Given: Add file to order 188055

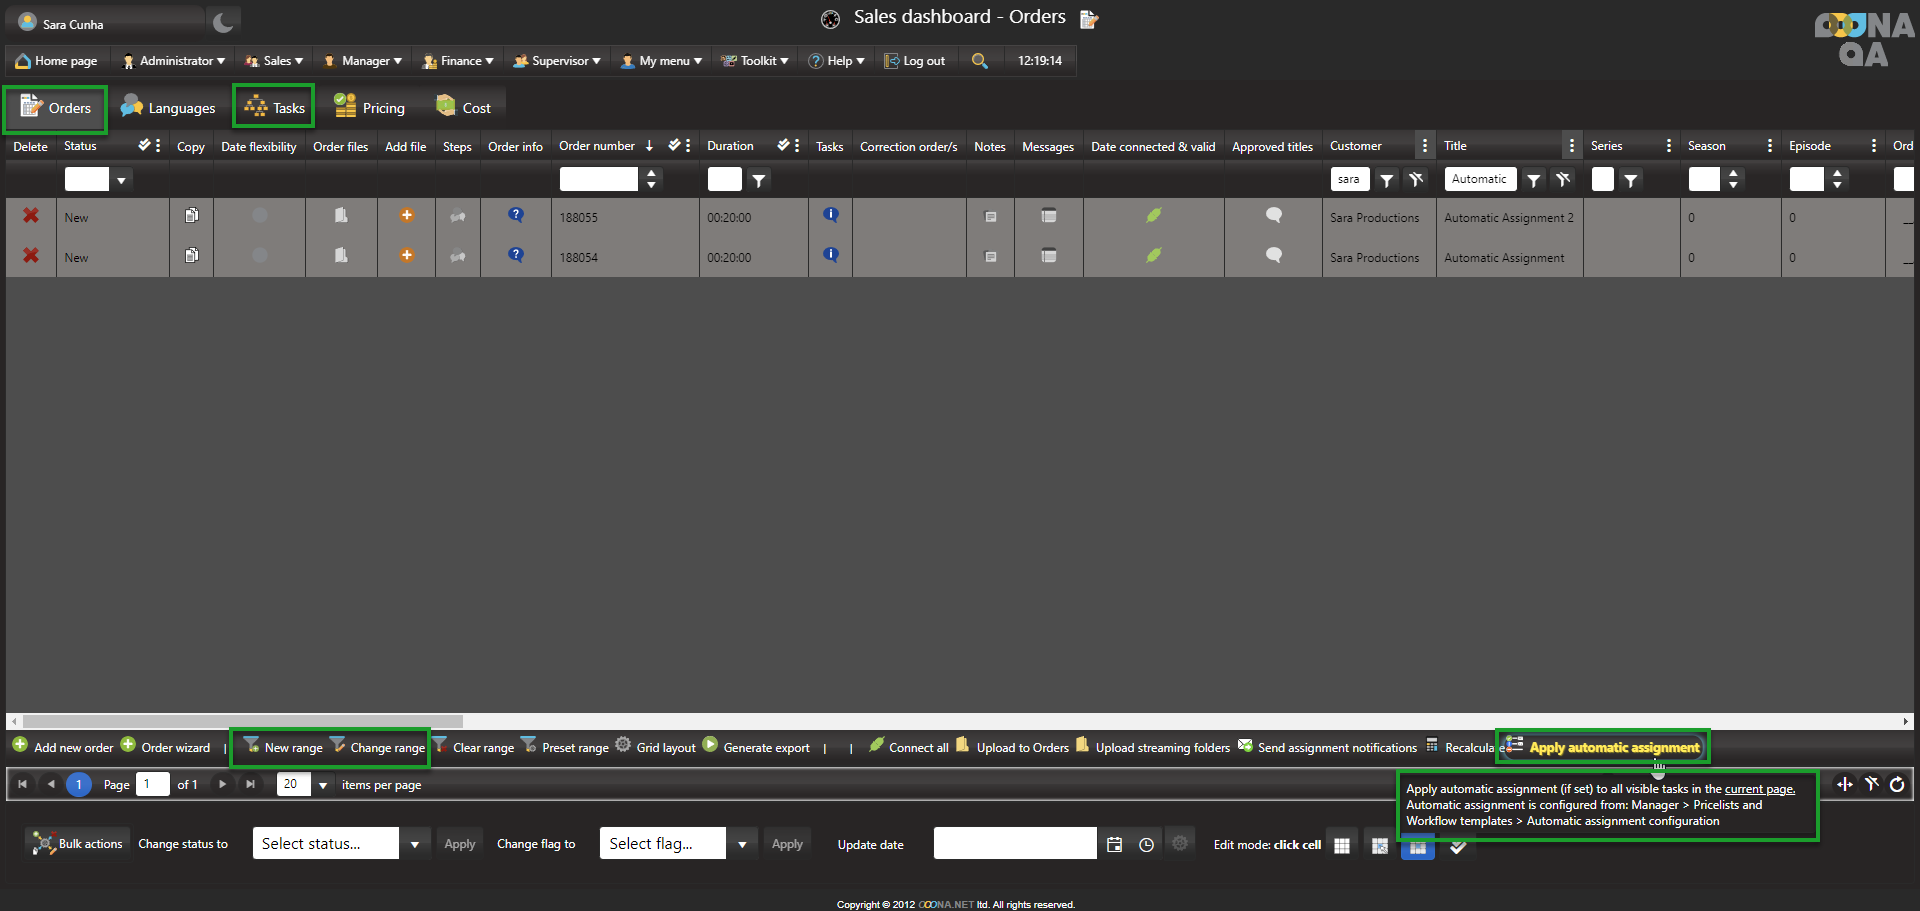Looking at the screenshot, I should tap(406, 216).
